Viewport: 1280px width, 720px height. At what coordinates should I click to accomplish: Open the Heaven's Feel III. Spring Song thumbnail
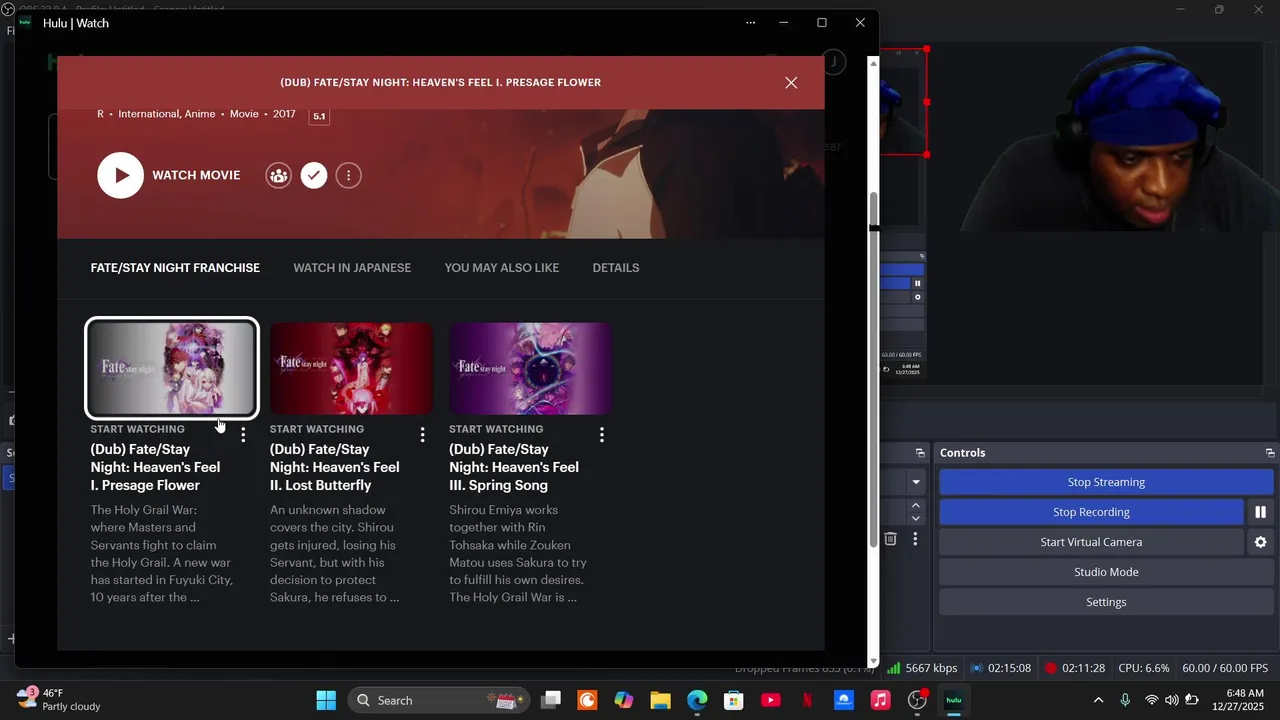pos(530,368)
